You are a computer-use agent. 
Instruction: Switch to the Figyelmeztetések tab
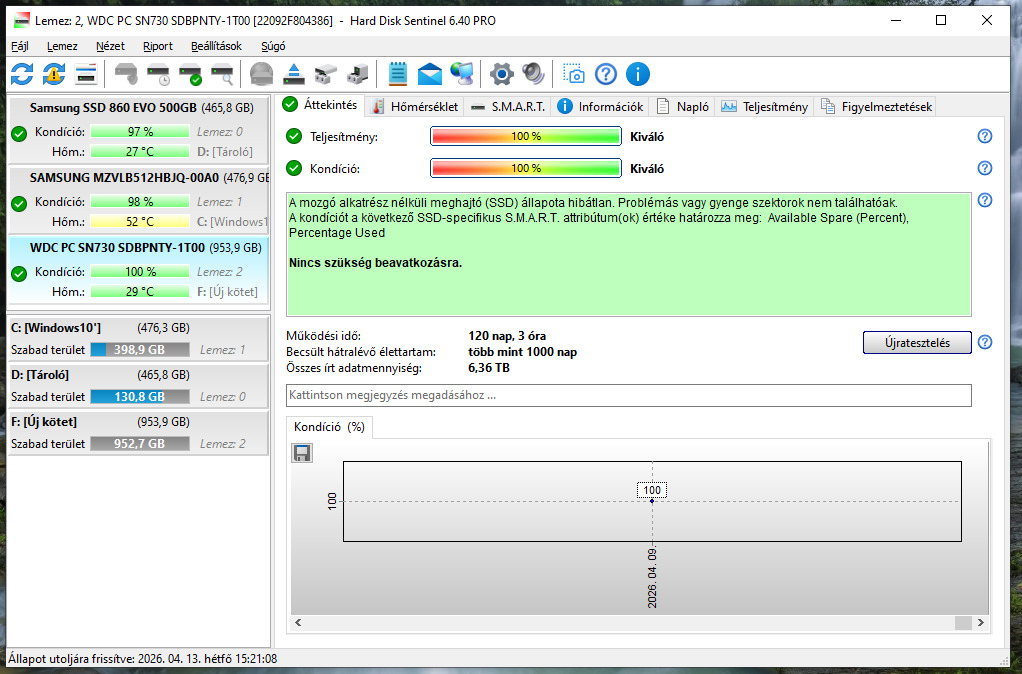[x=876, y=107]
